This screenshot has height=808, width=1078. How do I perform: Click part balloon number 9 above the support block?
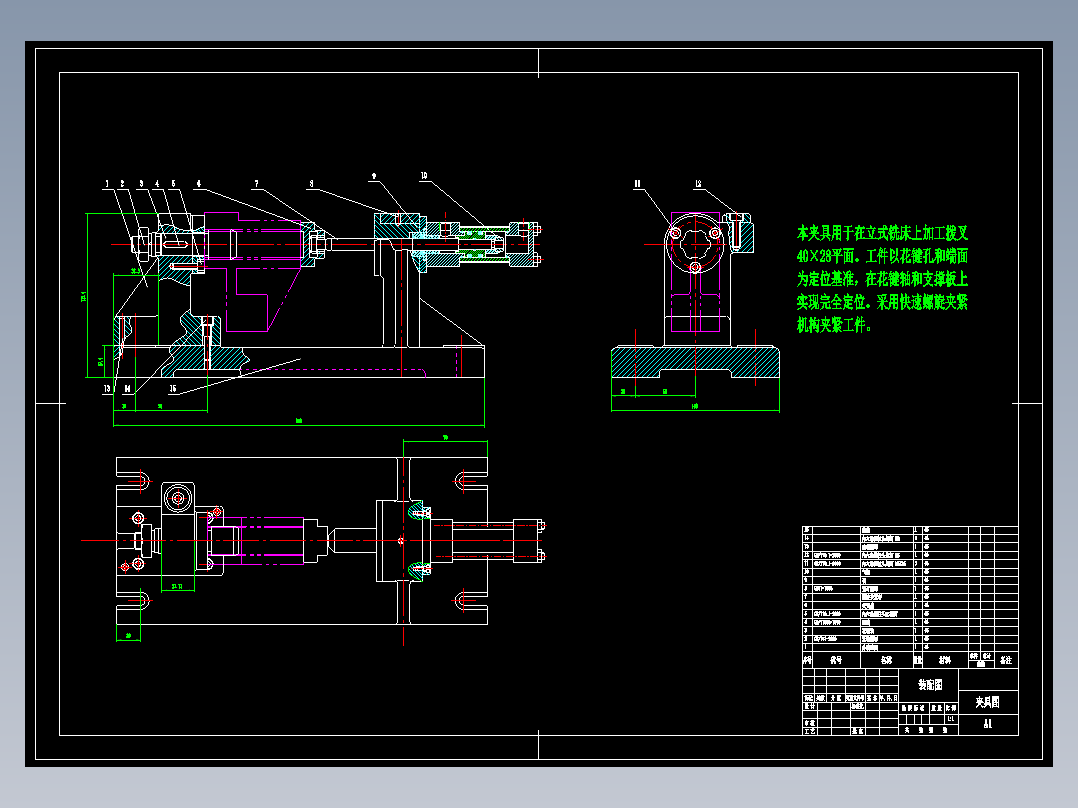pyautogui.click(x=374, y=176)
